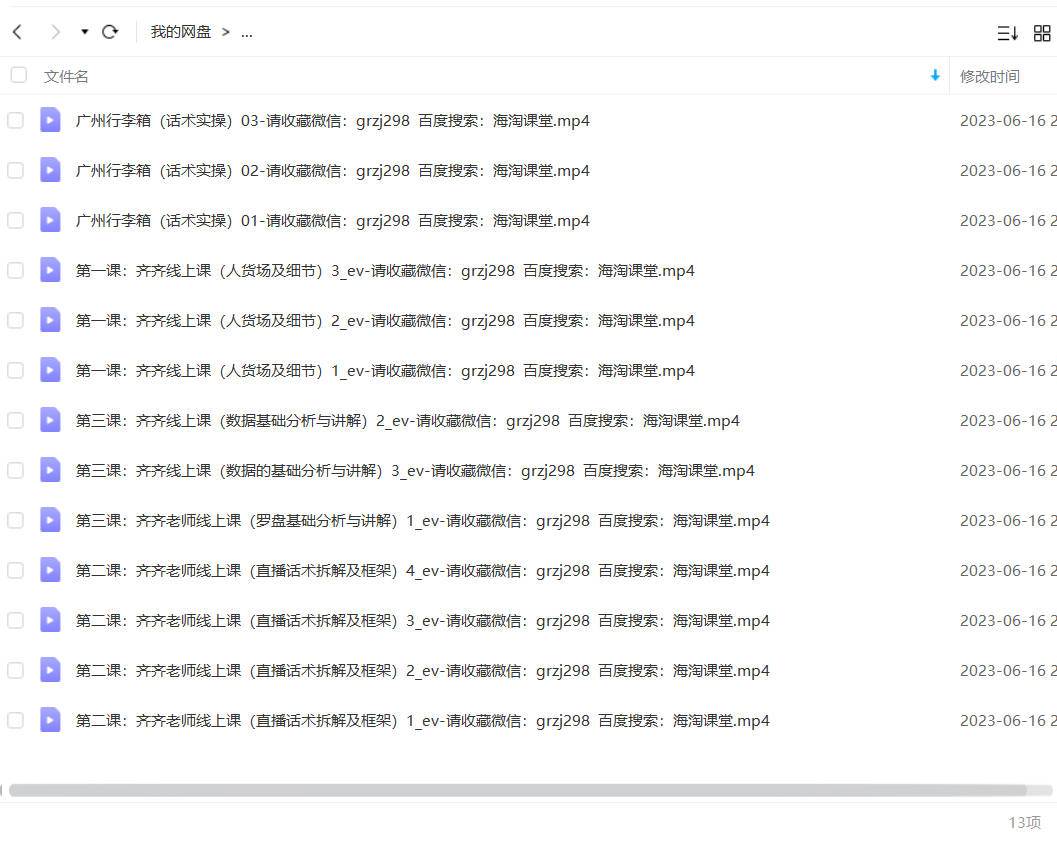Click the 13项 item count
Image resolution: width=1057 pixels, height=841 pixels.
pyautogui.click(x=1025, y=822)
